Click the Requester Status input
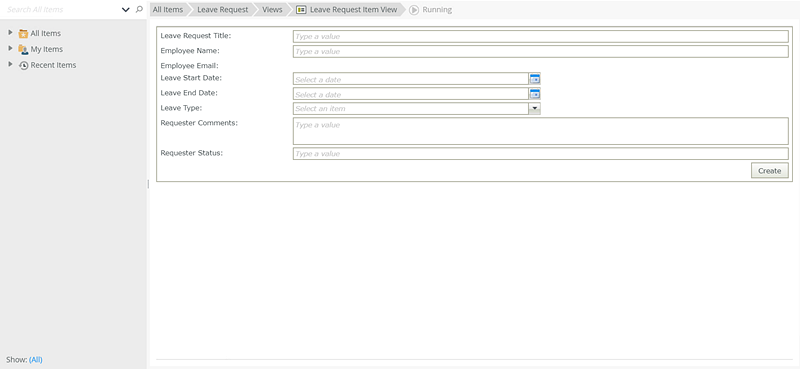Viewport: 800px width, 369px height. coord(541,154)
